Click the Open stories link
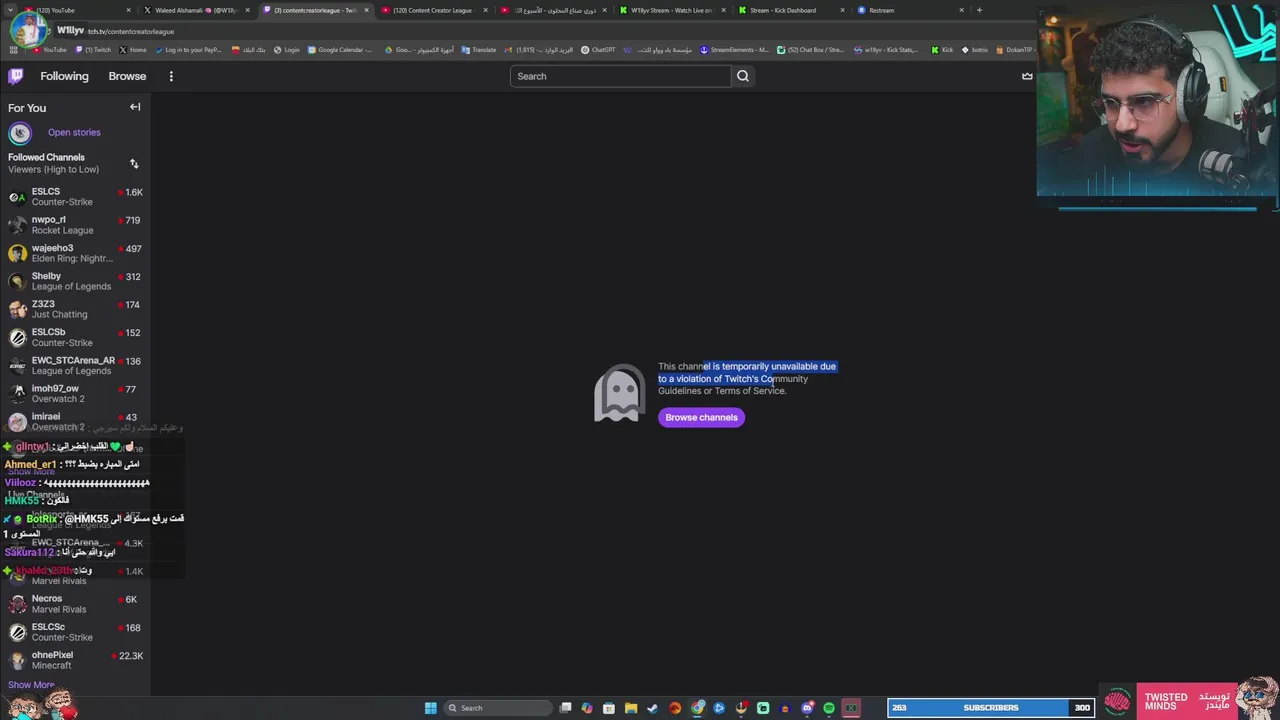The height and width of the screenshot is (720, 1280). tap(74, 132)
